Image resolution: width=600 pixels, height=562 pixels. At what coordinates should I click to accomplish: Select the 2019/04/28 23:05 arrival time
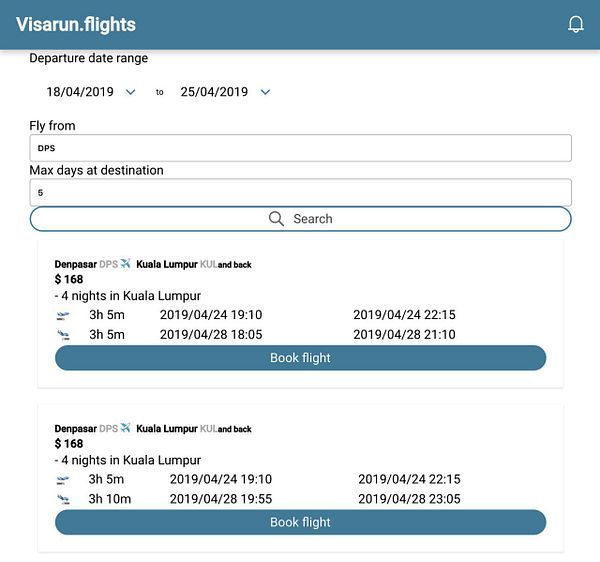point(409,499)
